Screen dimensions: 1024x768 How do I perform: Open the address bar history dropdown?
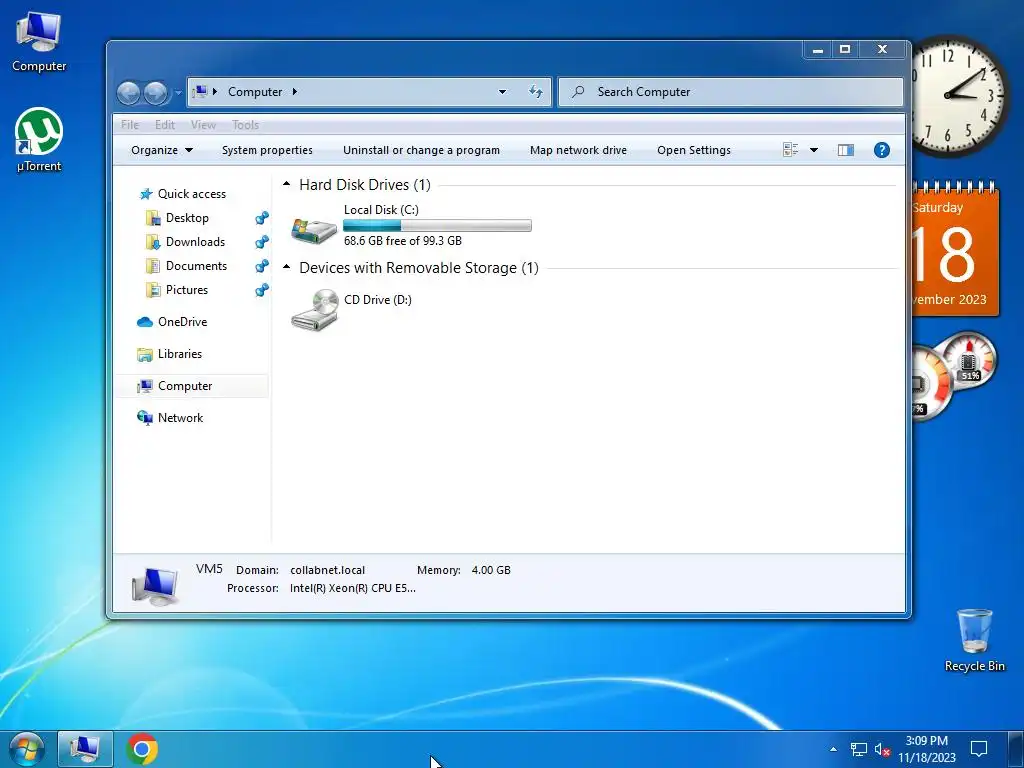502,91
